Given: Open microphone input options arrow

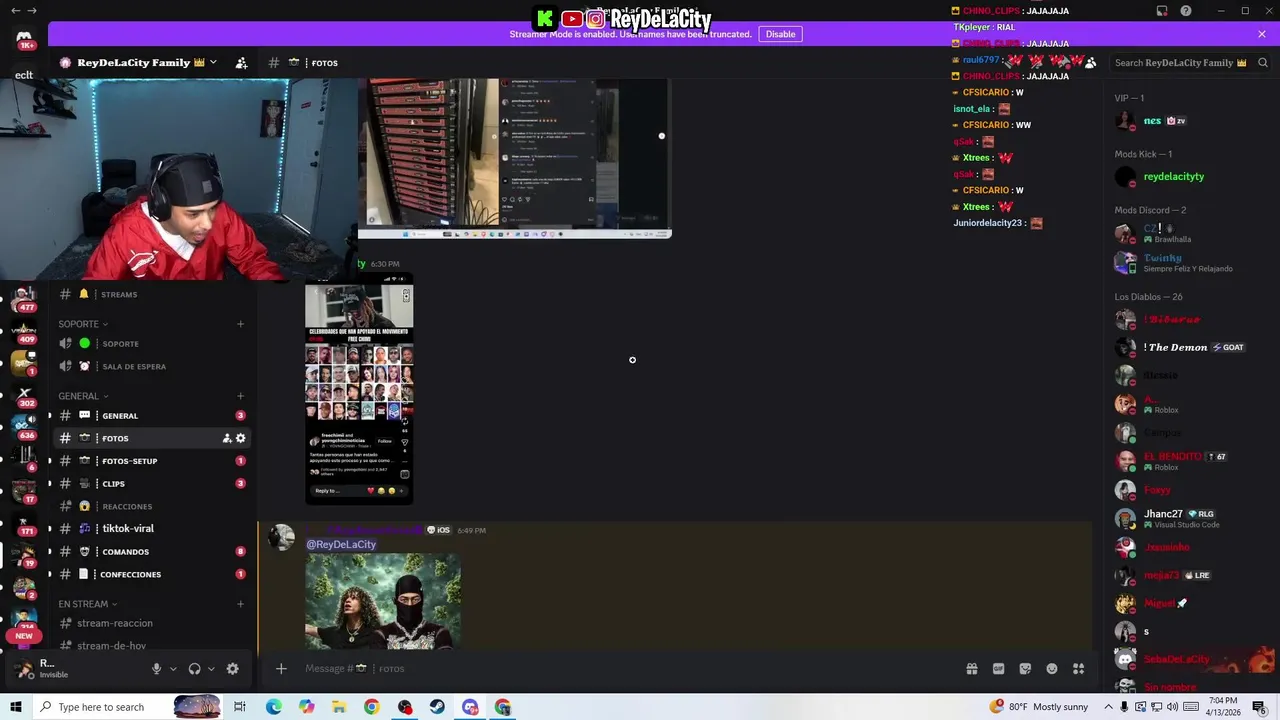Looking at the screenshot, I should tap(173, 669).
